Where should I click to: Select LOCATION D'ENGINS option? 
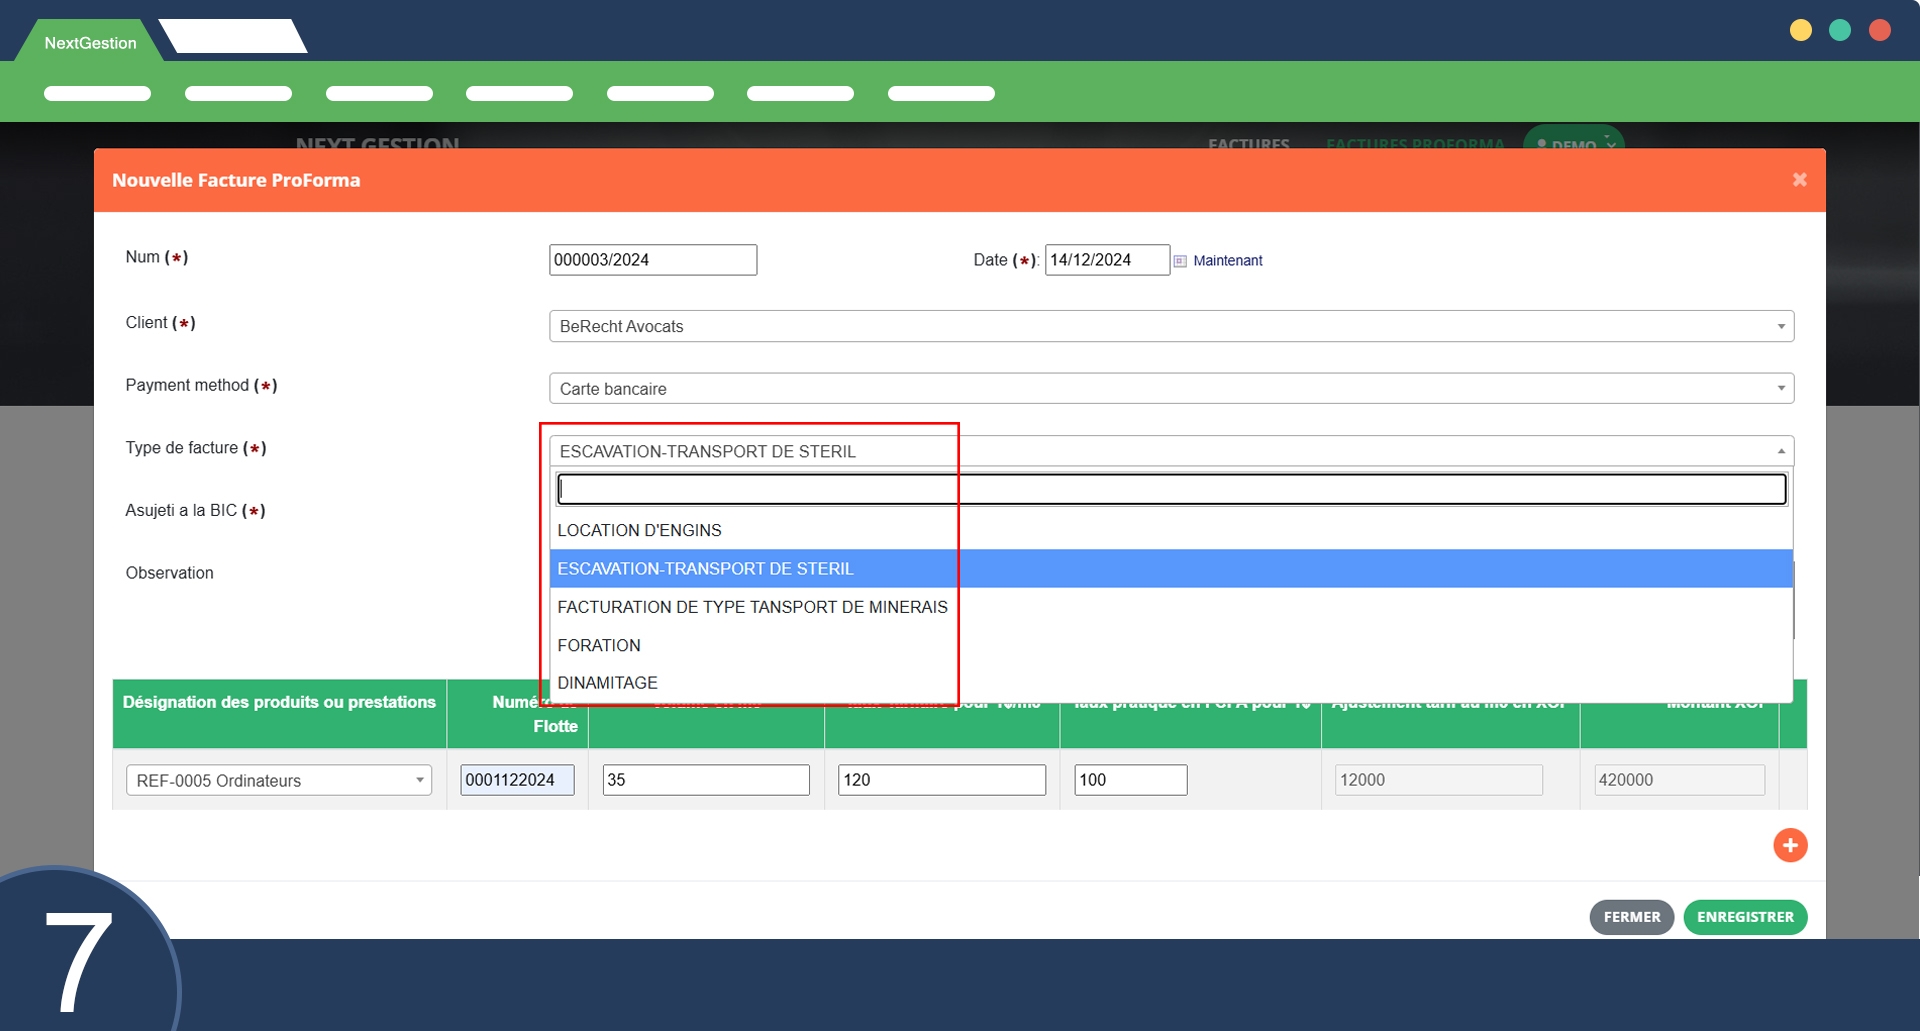pos(639,530)
